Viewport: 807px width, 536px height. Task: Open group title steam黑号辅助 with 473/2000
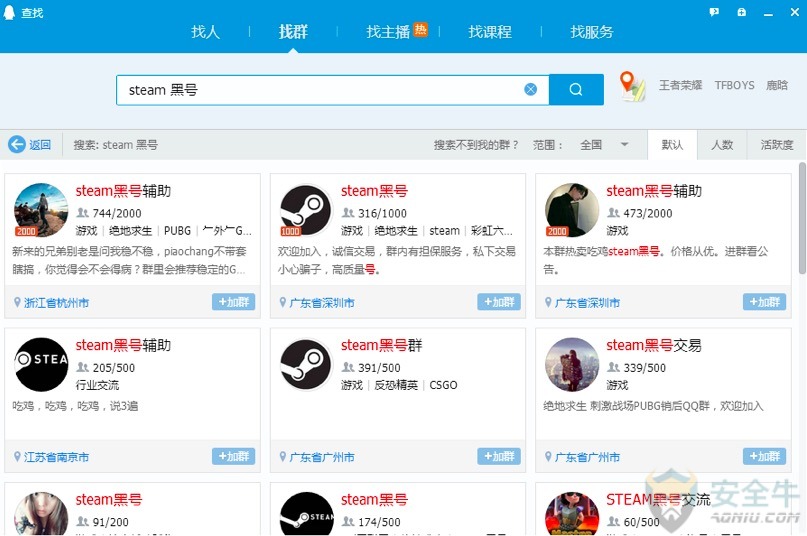(x=654, y=191)
